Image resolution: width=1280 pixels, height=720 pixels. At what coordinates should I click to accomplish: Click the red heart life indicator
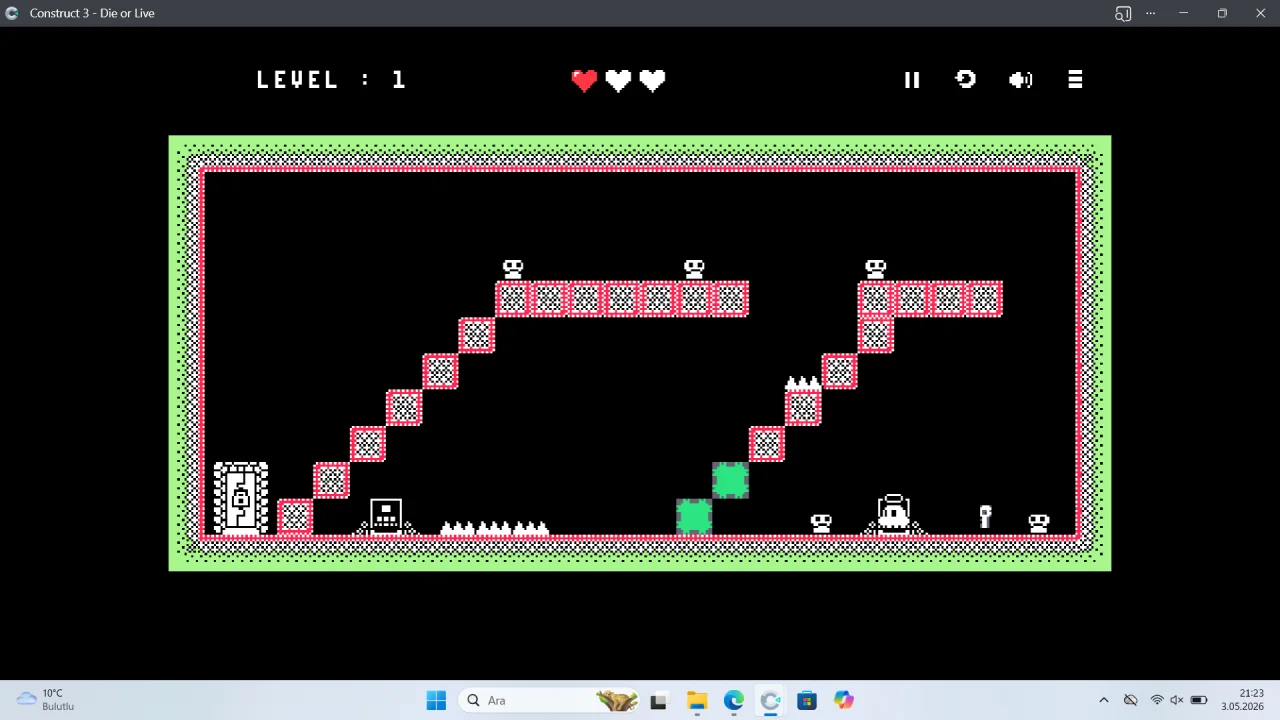click(x=584, y=80)
